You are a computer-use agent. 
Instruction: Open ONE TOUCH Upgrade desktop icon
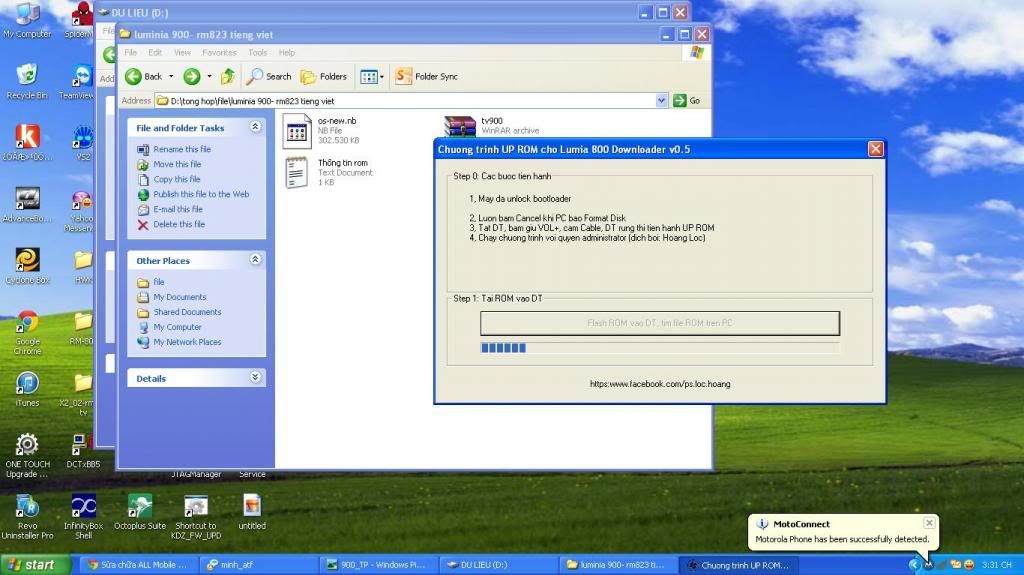click(x=27, y=455)
